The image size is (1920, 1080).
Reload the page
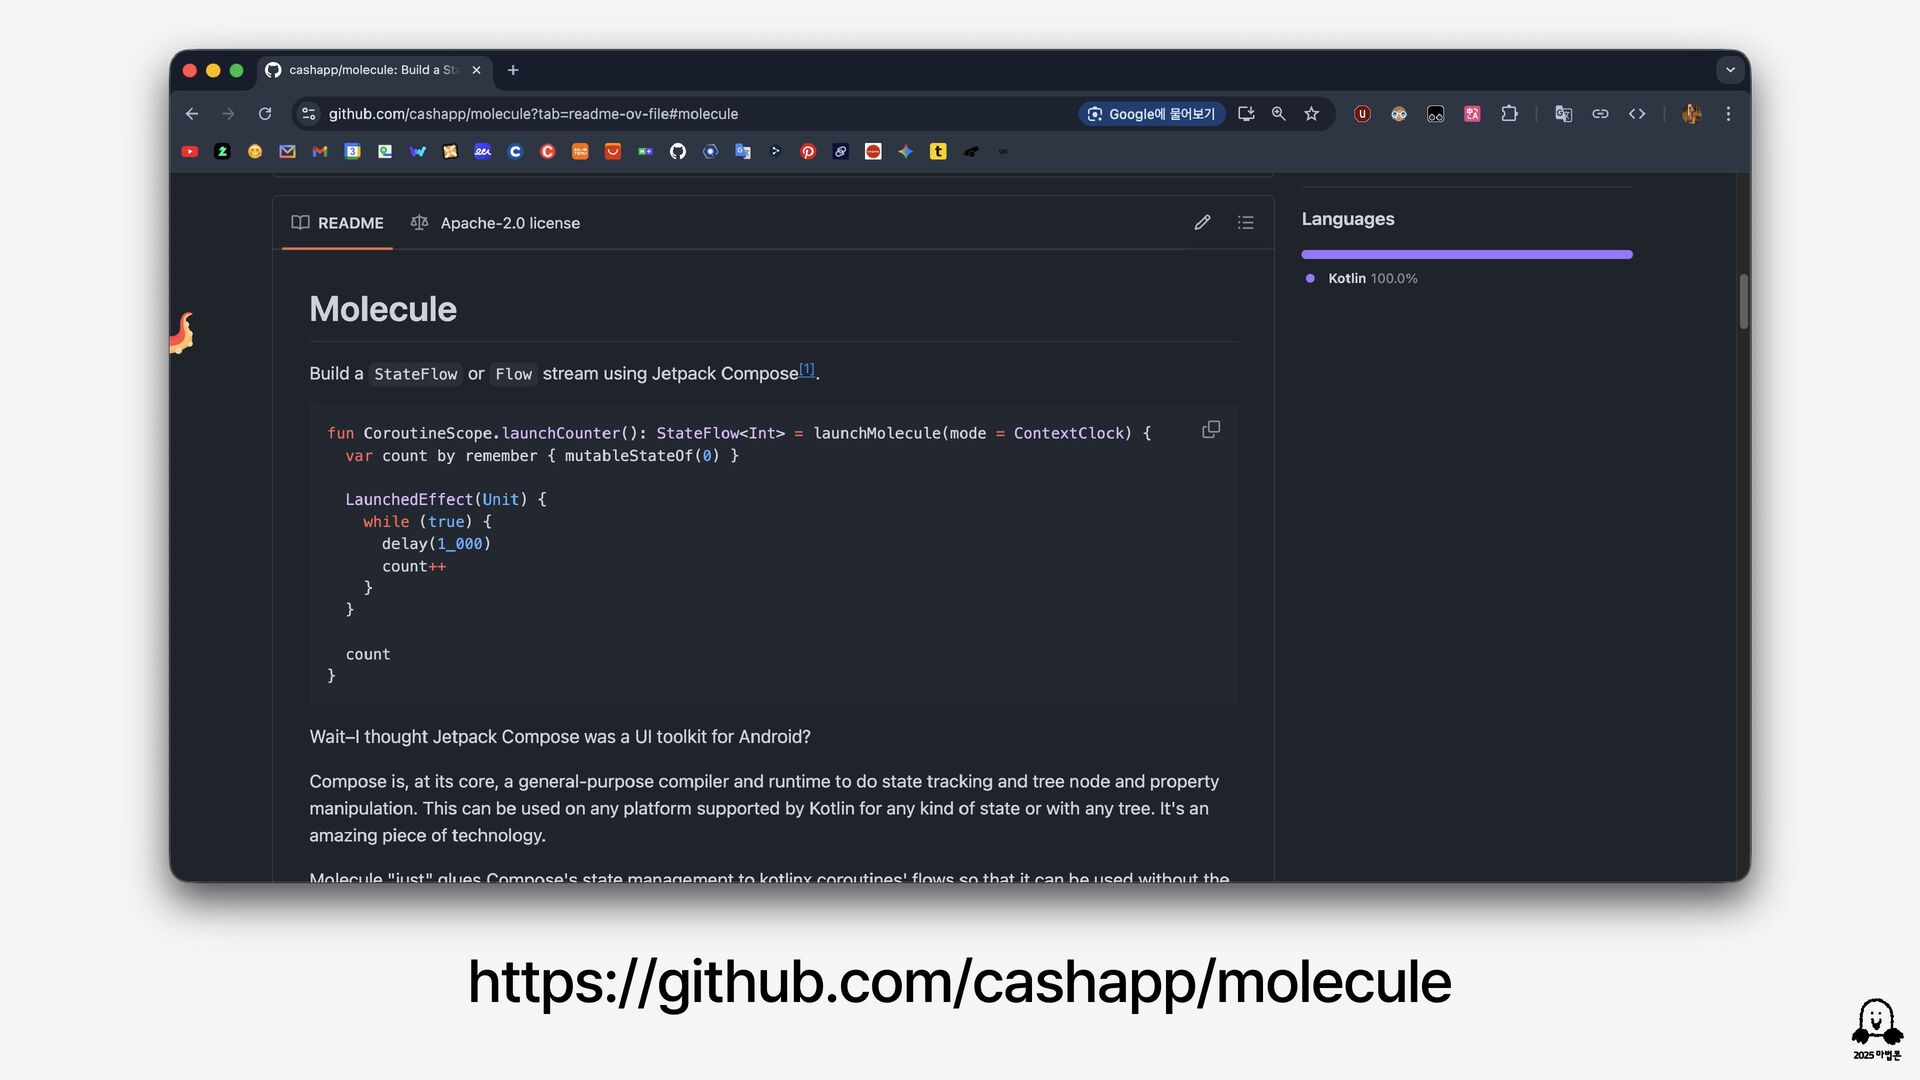click(x=265, y=114)
